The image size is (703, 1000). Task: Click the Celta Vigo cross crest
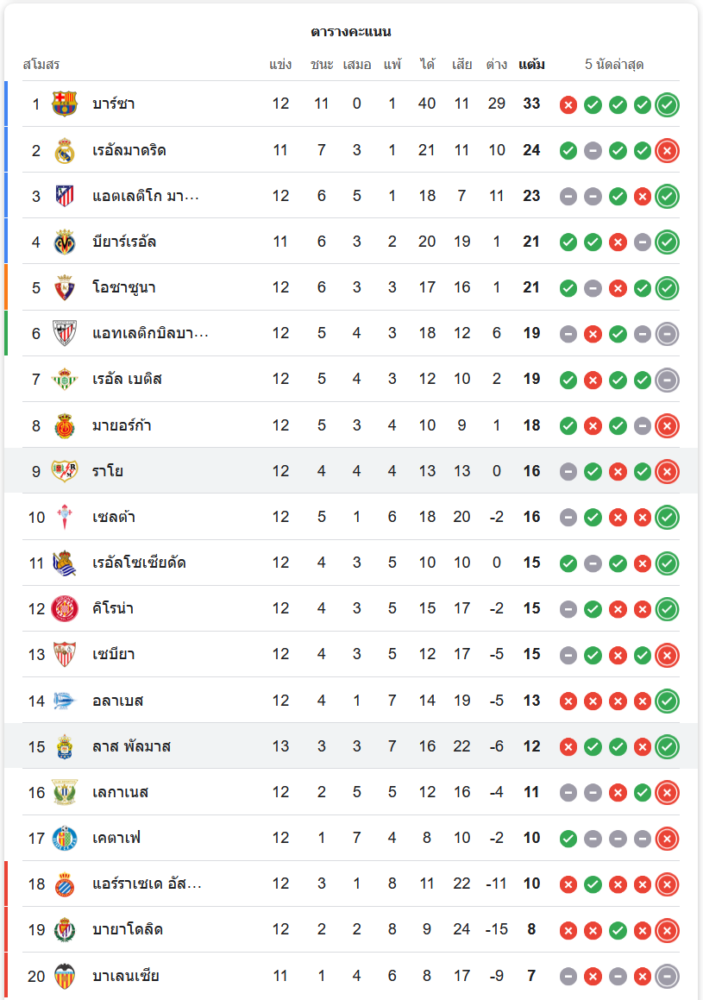64,517
